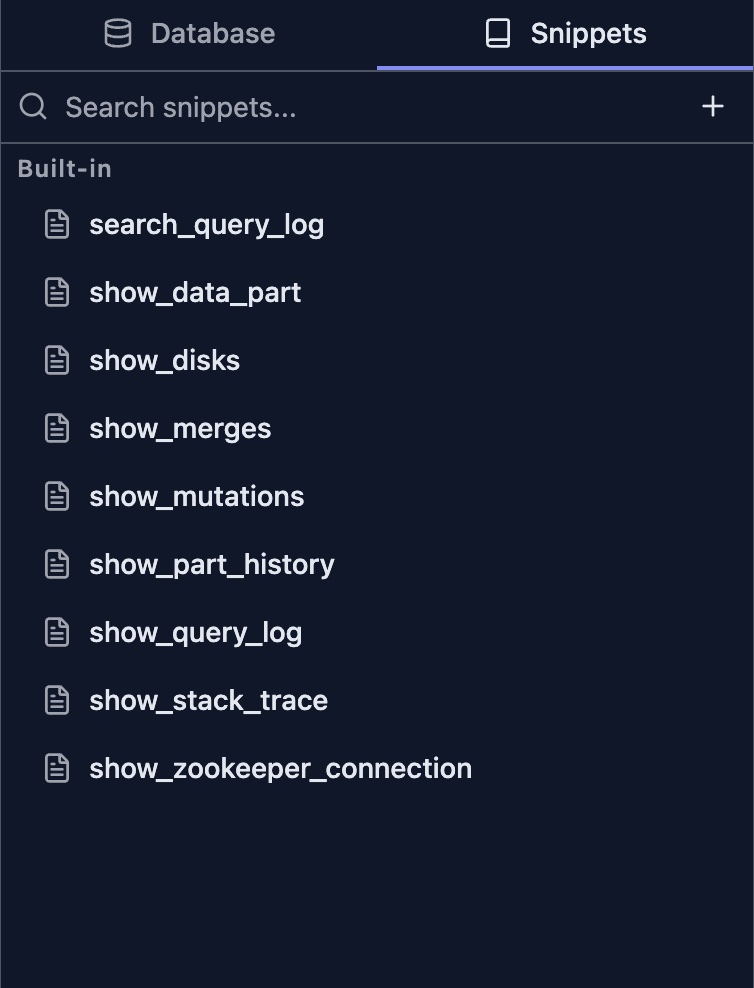This screenshot has width=754, height=988.
Task: Click the database cylinder icon
Action: pos(118,34)
